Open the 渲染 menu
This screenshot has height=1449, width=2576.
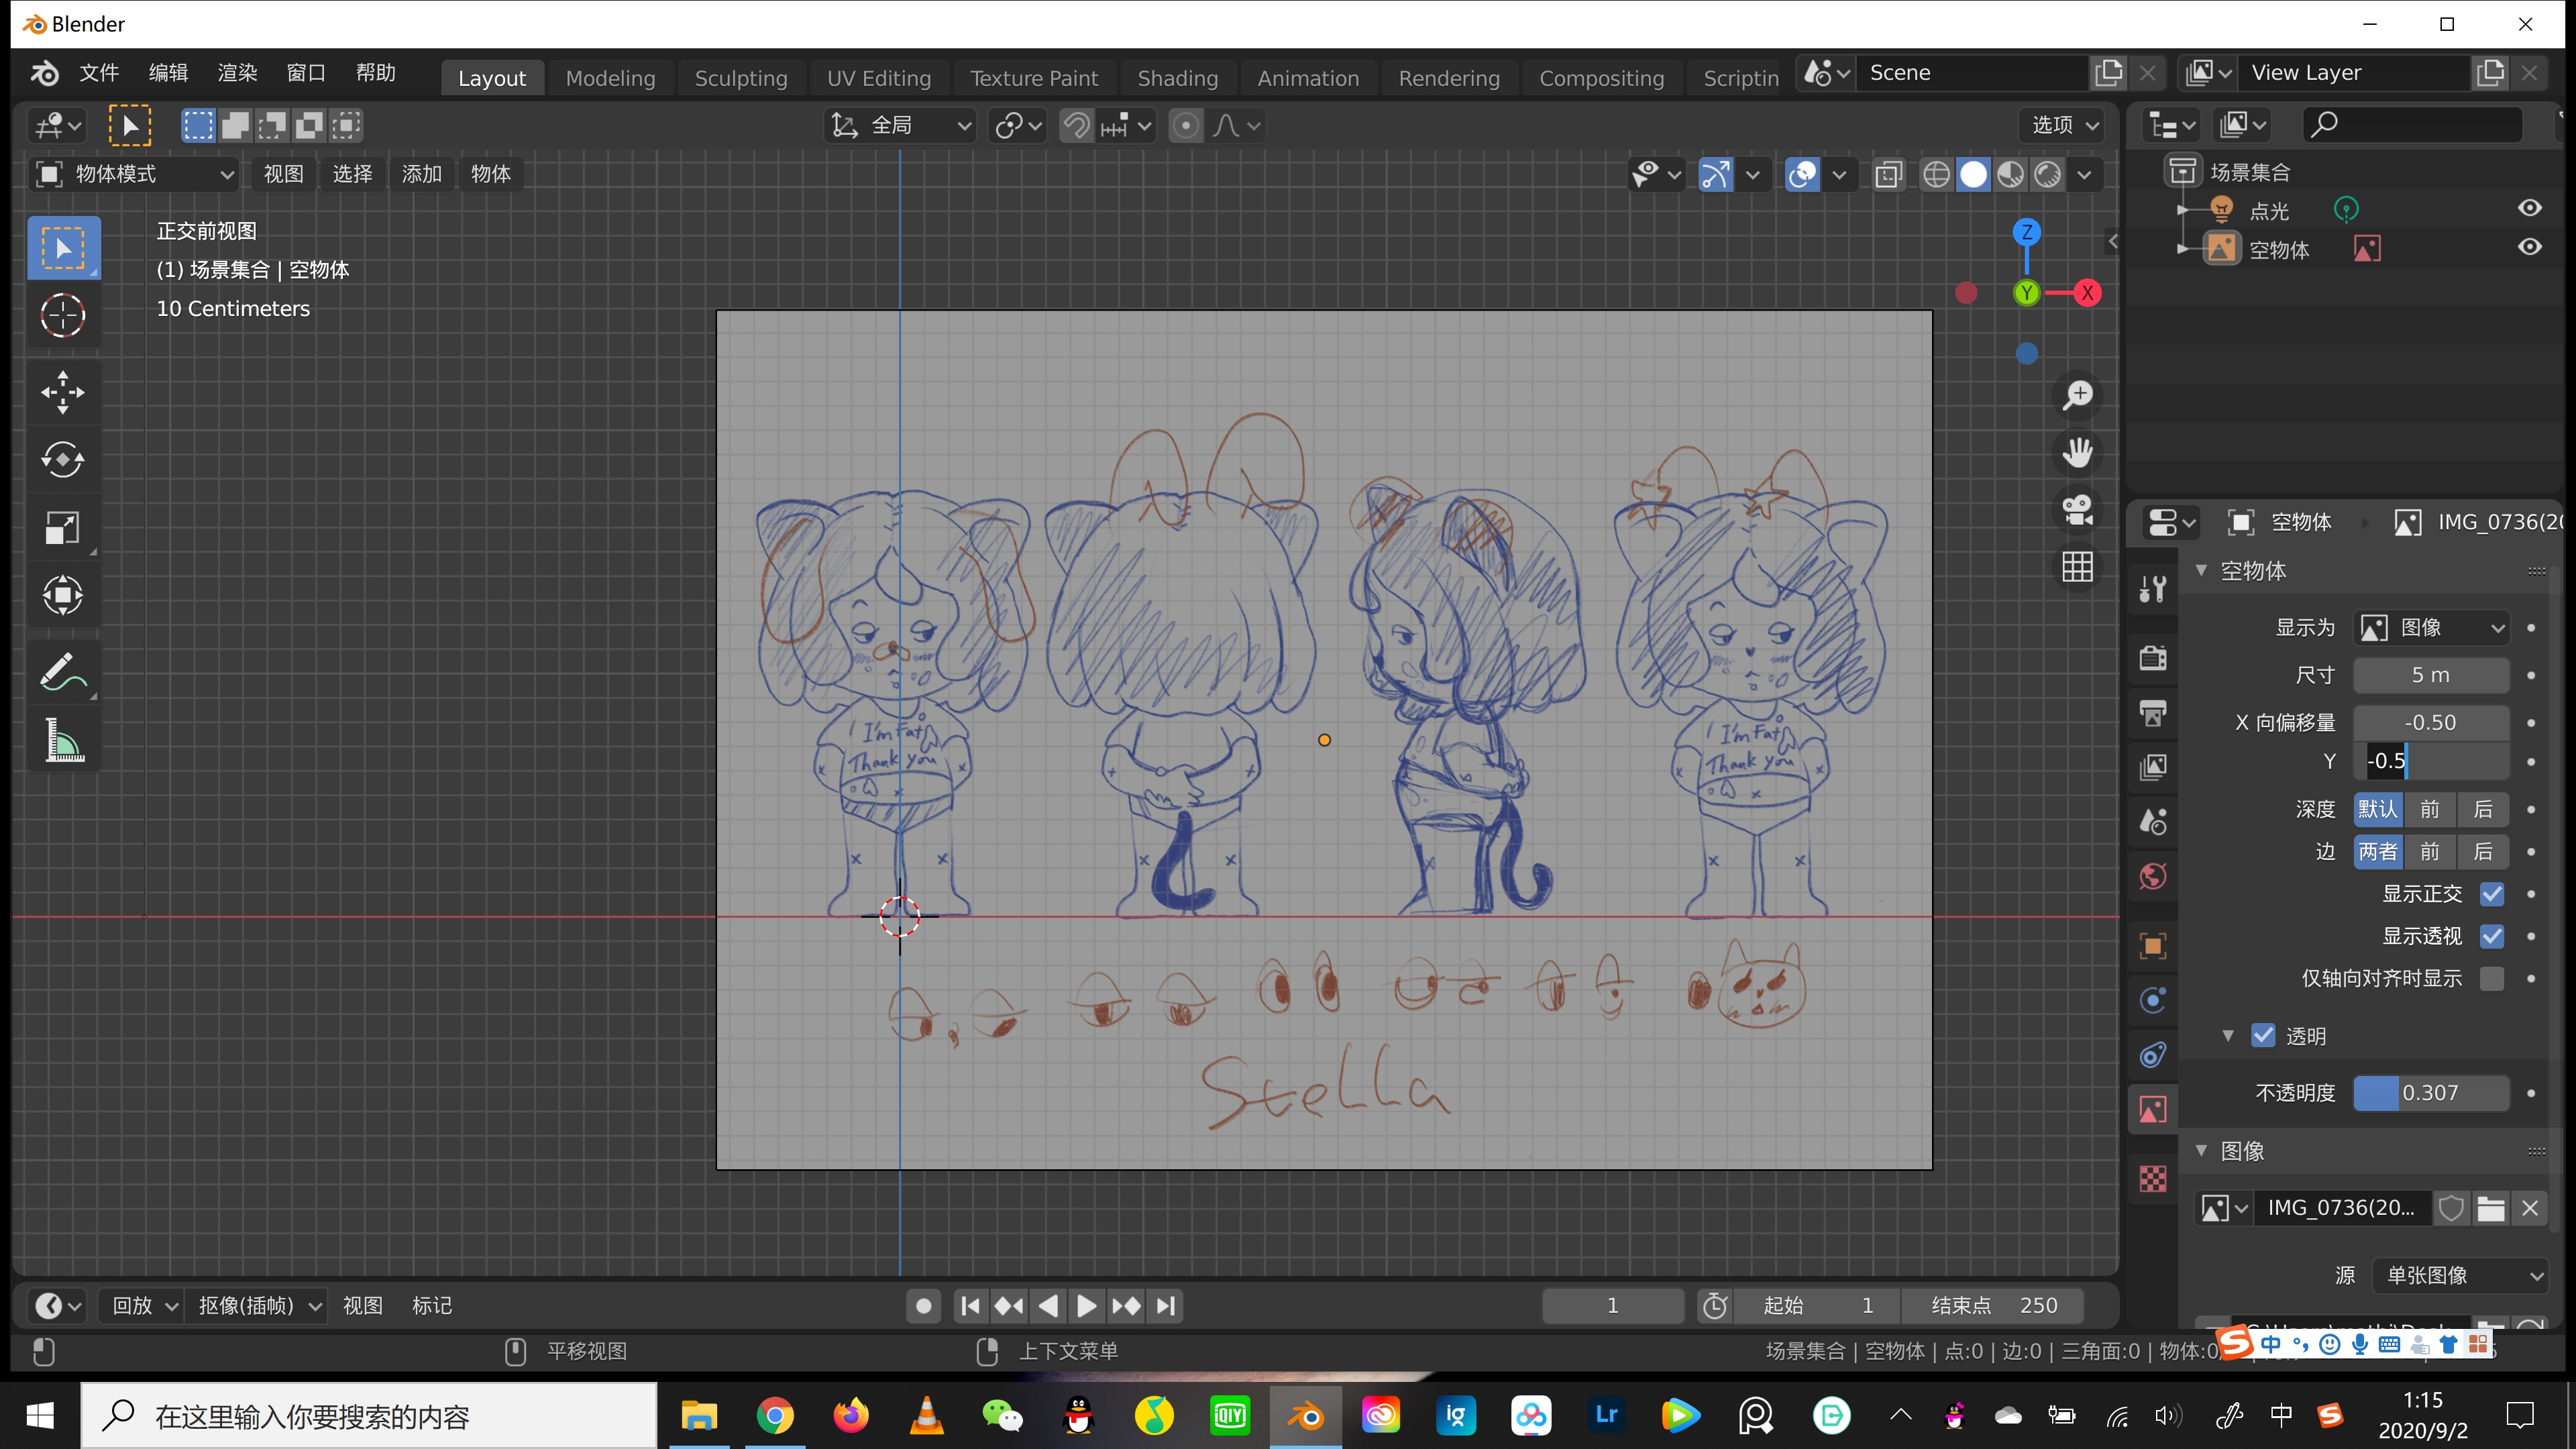237,73
